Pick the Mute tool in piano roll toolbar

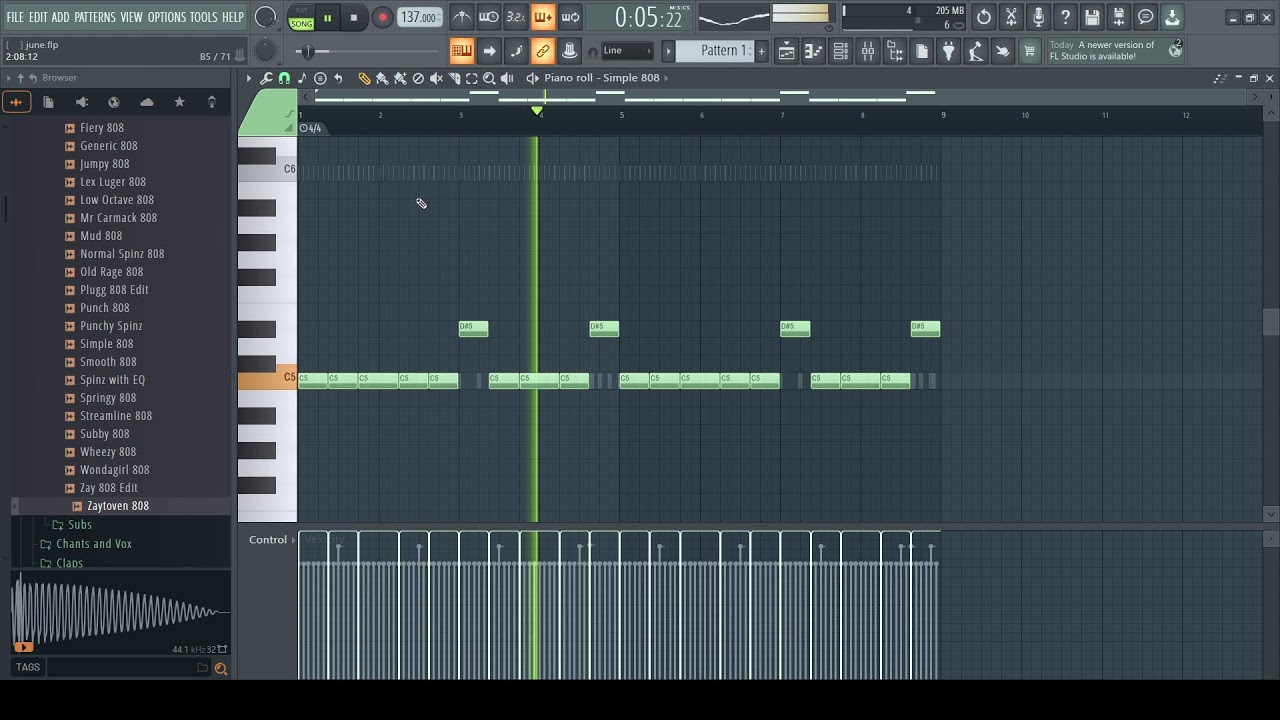[x=436, y=78]
